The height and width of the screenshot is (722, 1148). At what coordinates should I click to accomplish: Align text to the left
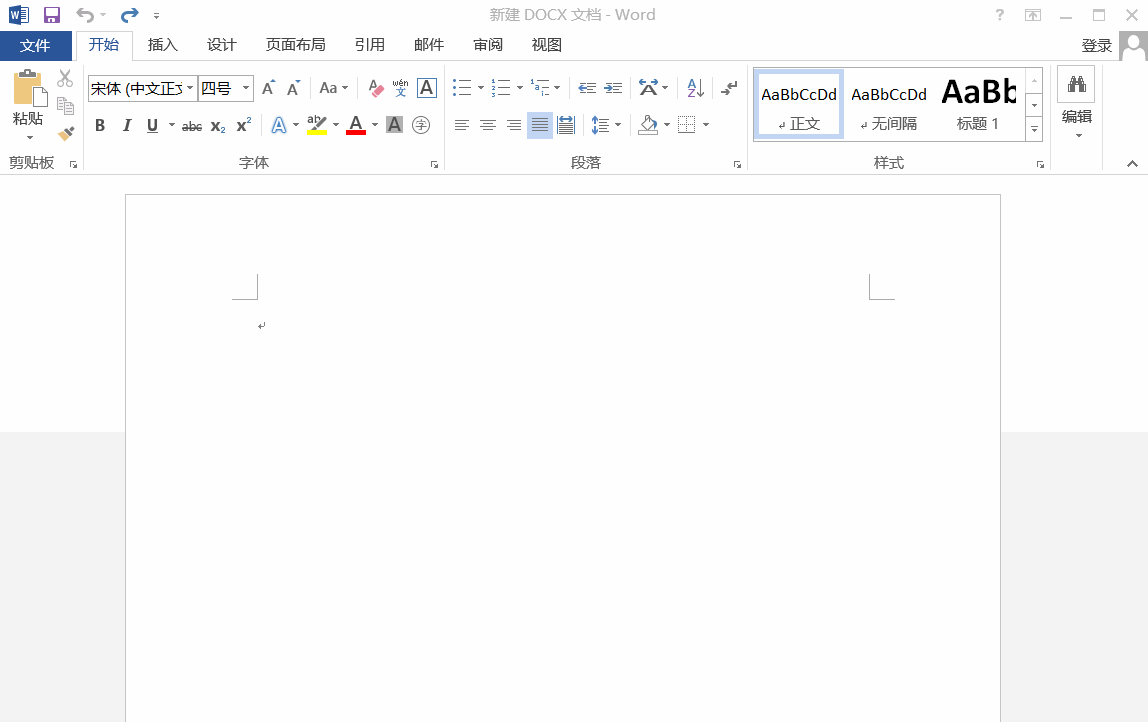click(461, 125)
